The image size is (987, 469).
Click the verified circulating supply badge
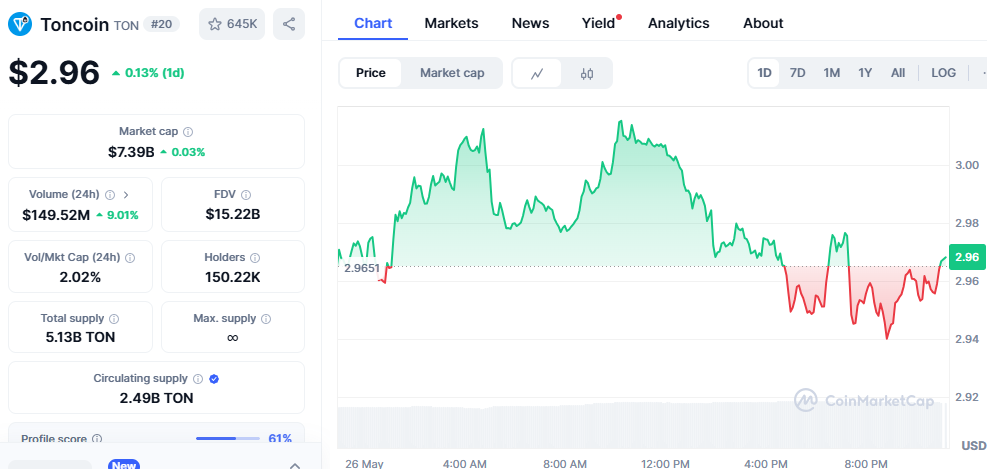click(x=214, y=379)
